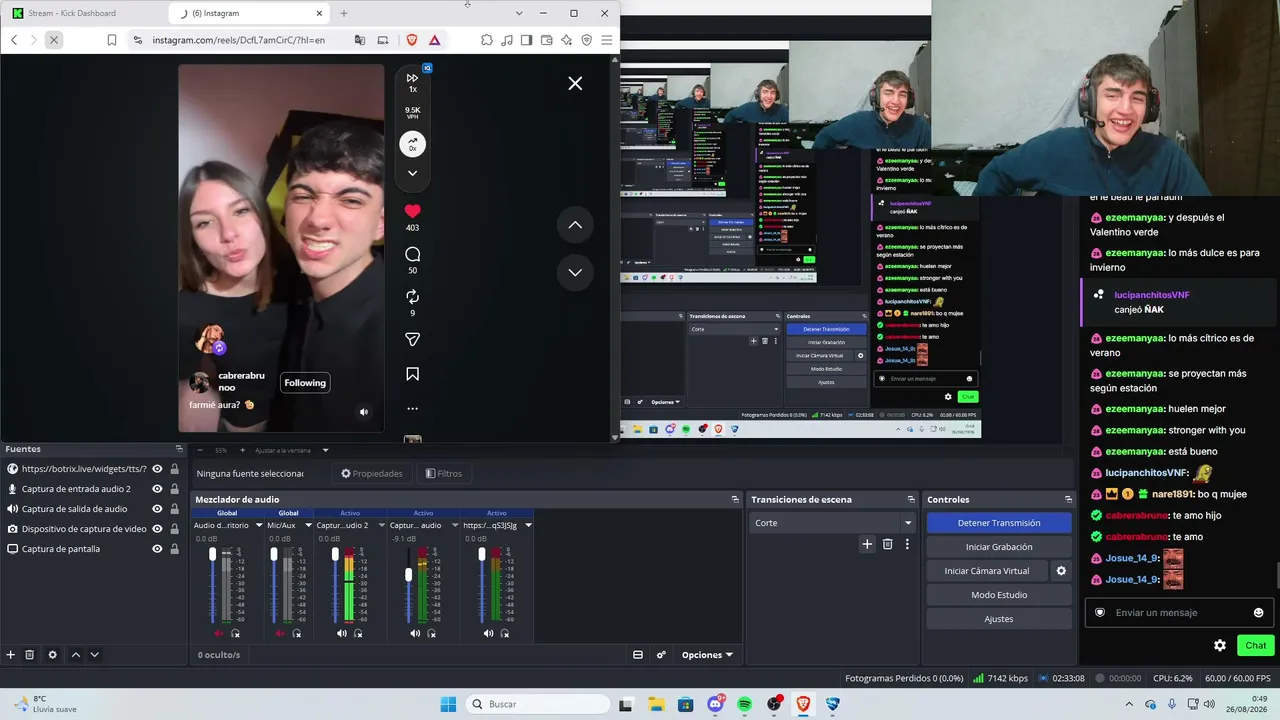Open source properties gear in Fuentes
This screenshot has width=1280, height=720.
click(53, 655)
